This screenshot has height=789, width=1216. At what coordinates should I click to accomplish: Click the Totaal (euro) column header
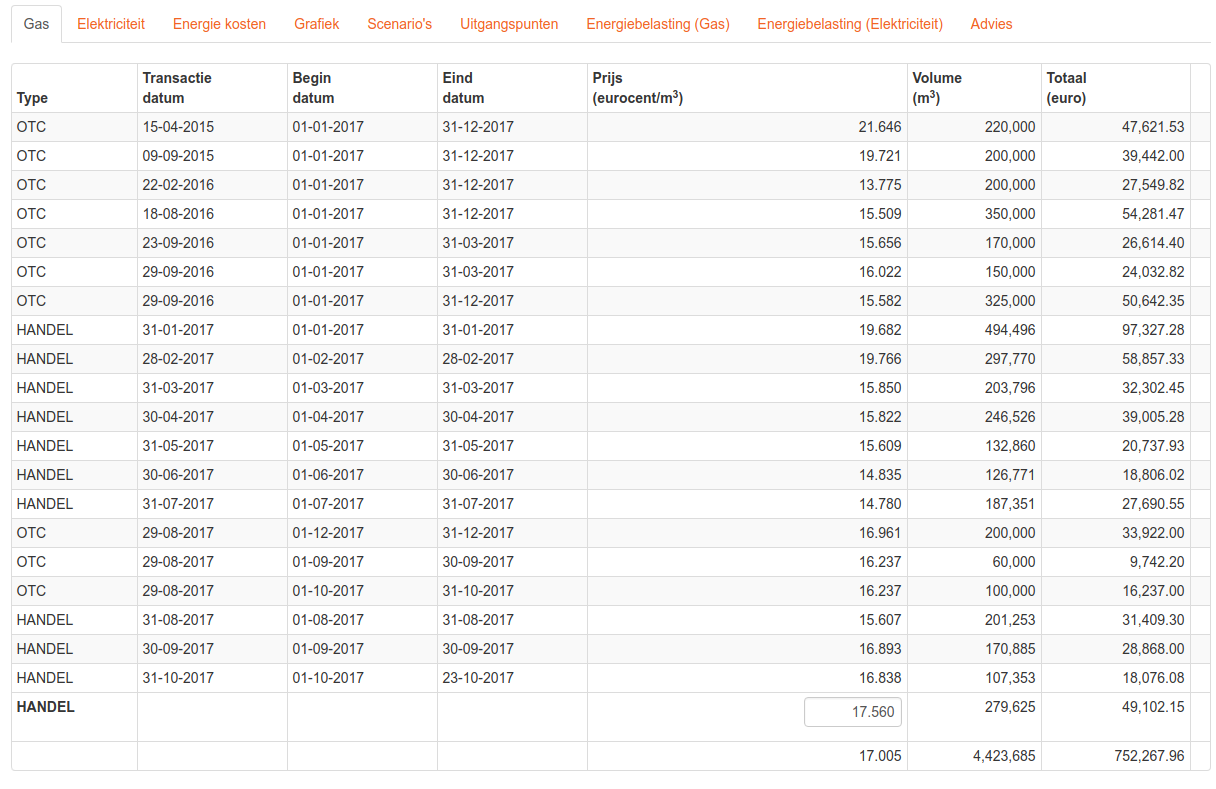[x=1066, y=88]
